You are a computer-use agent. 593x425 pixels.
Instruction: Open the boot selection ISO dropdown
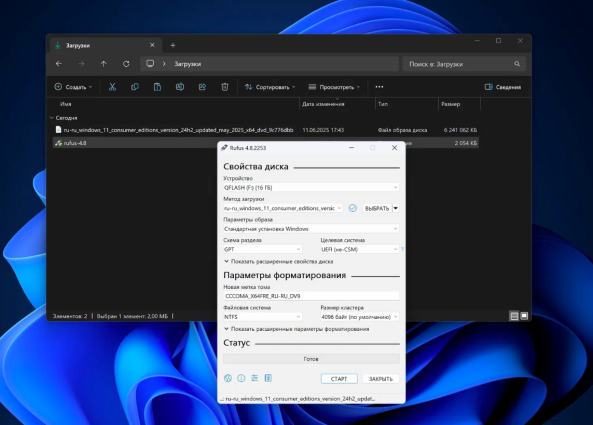[283, 208]
